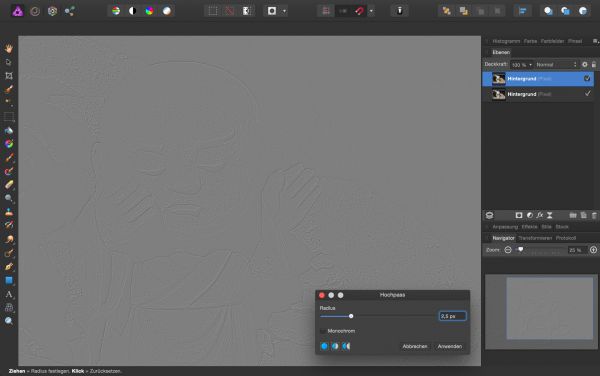Select the Move tool
This screenshot has height=376, width=600.
pyautogui.click(x=9, y=62)
